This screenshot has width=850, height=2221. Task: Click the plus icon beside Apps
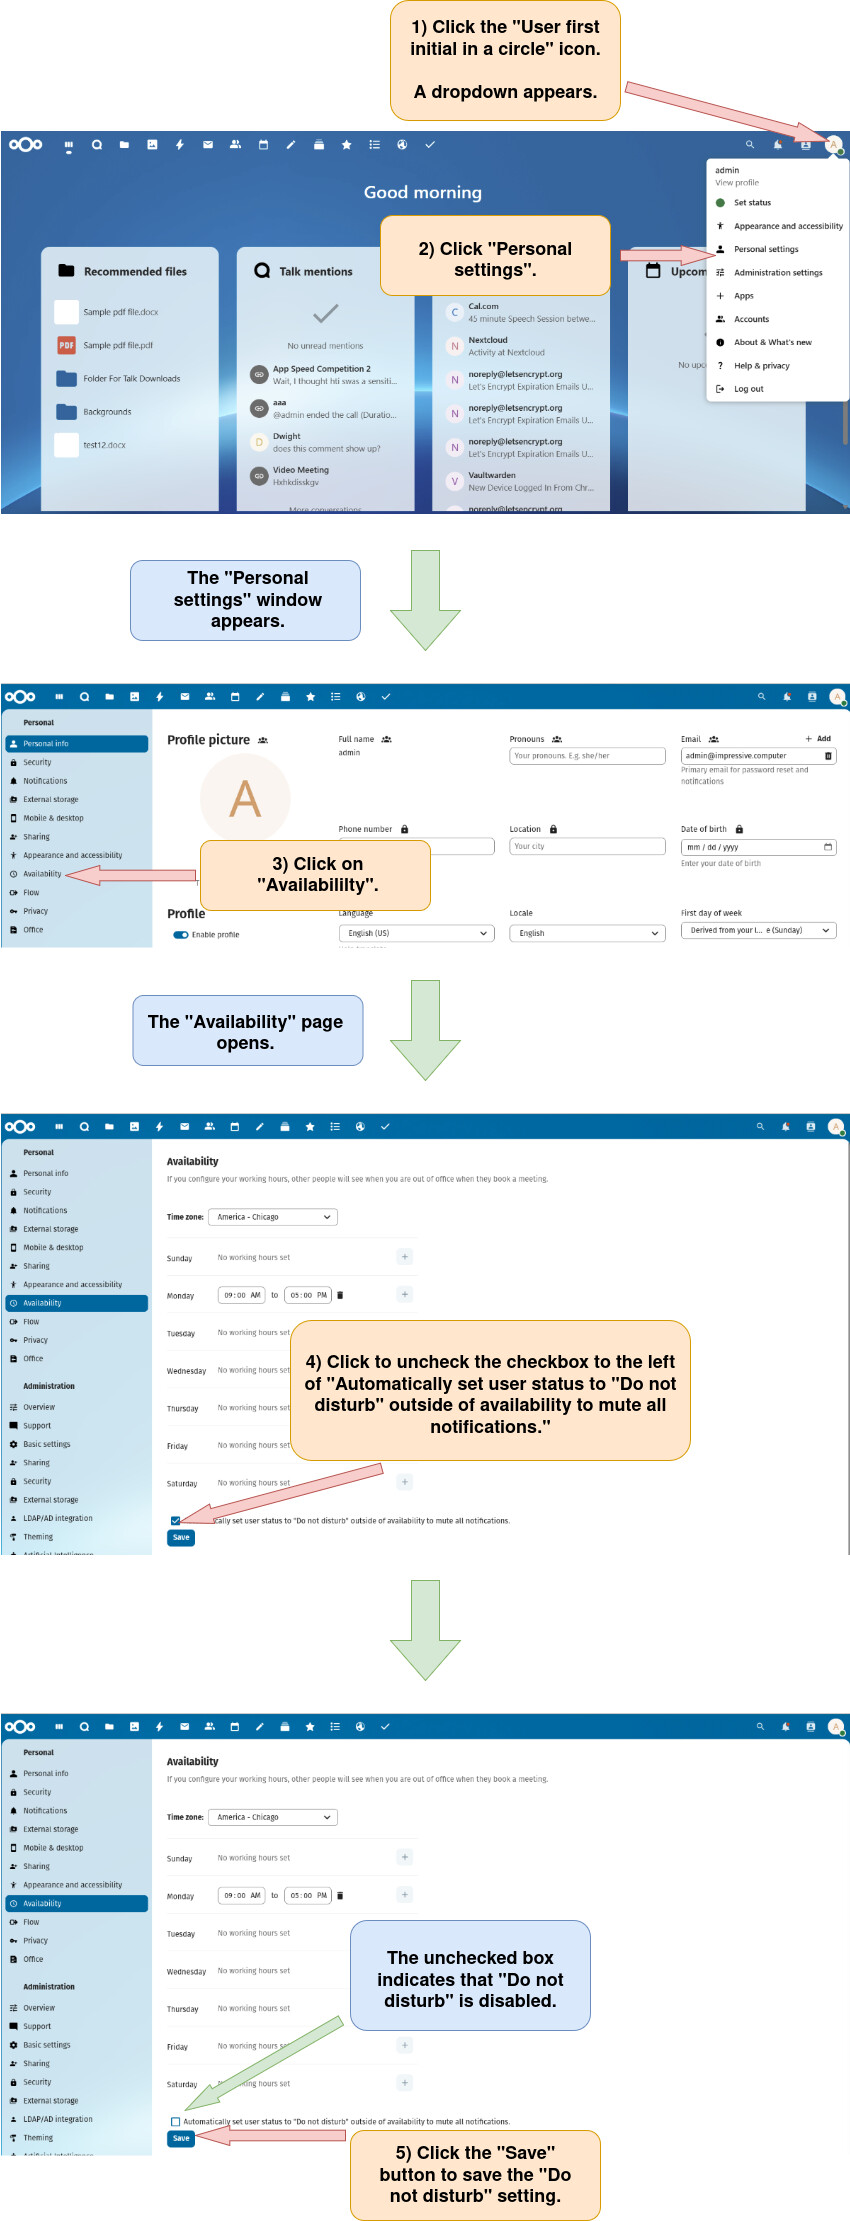720,296
